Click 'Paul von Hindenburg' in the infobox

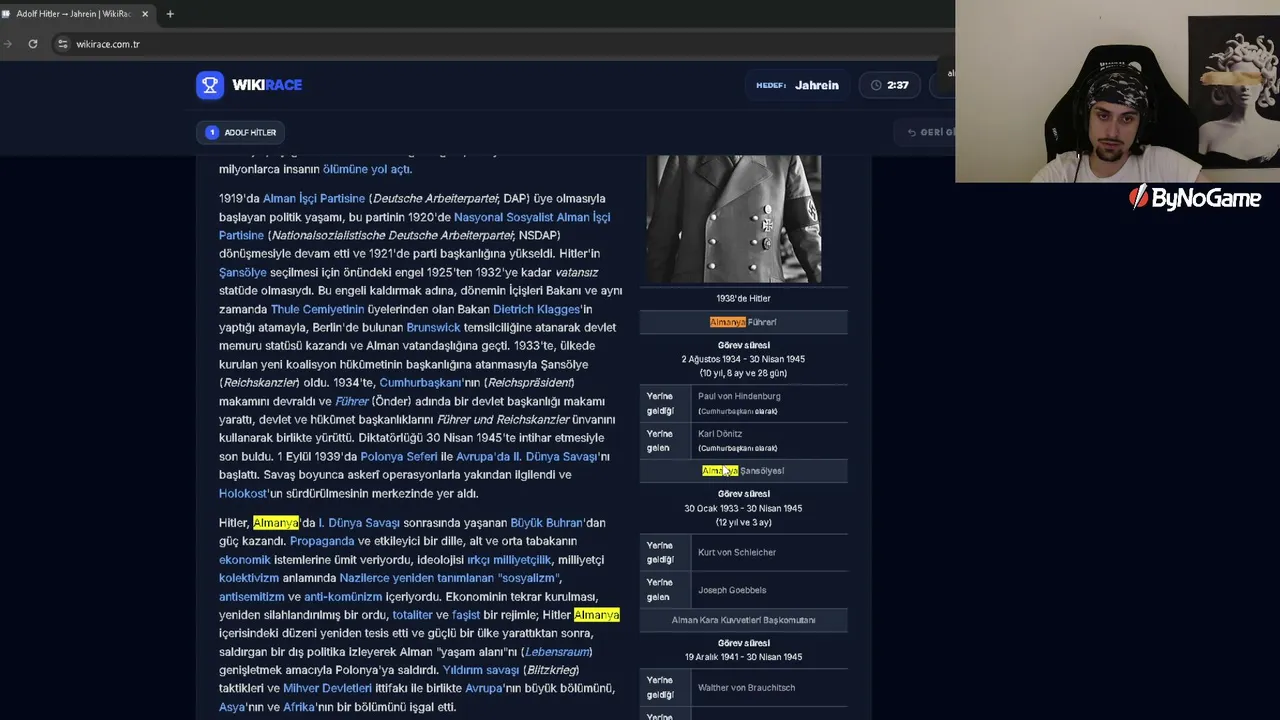click(739, 396)
